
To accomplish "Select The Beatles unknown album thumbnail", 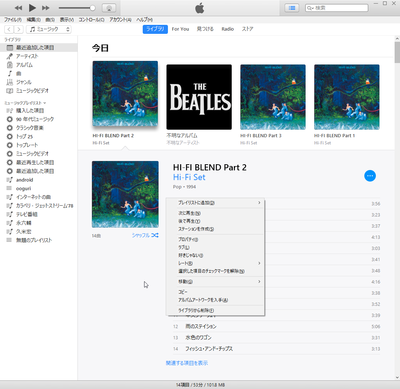I will pyautogui.click(x=199, y=97).
